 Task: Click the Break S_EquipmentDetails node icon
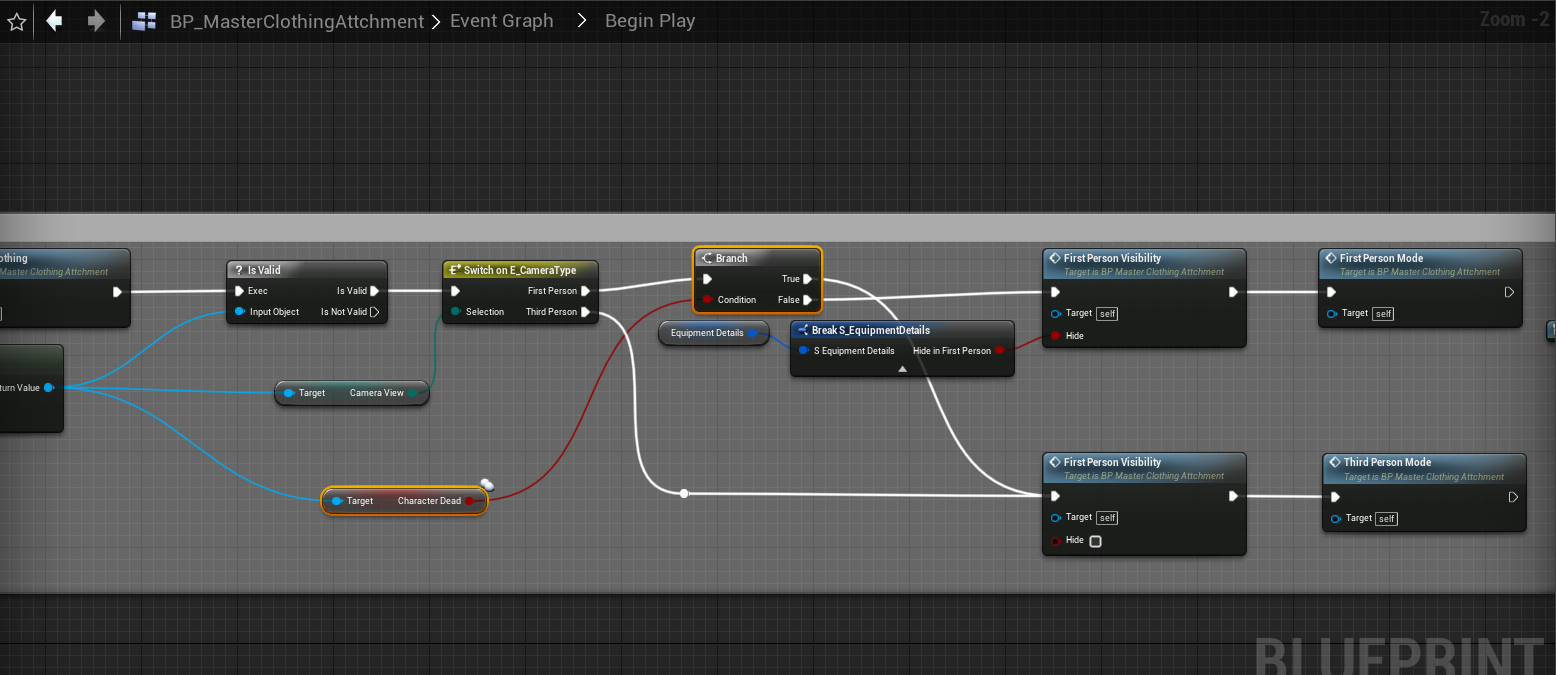[x=802, y=330]
